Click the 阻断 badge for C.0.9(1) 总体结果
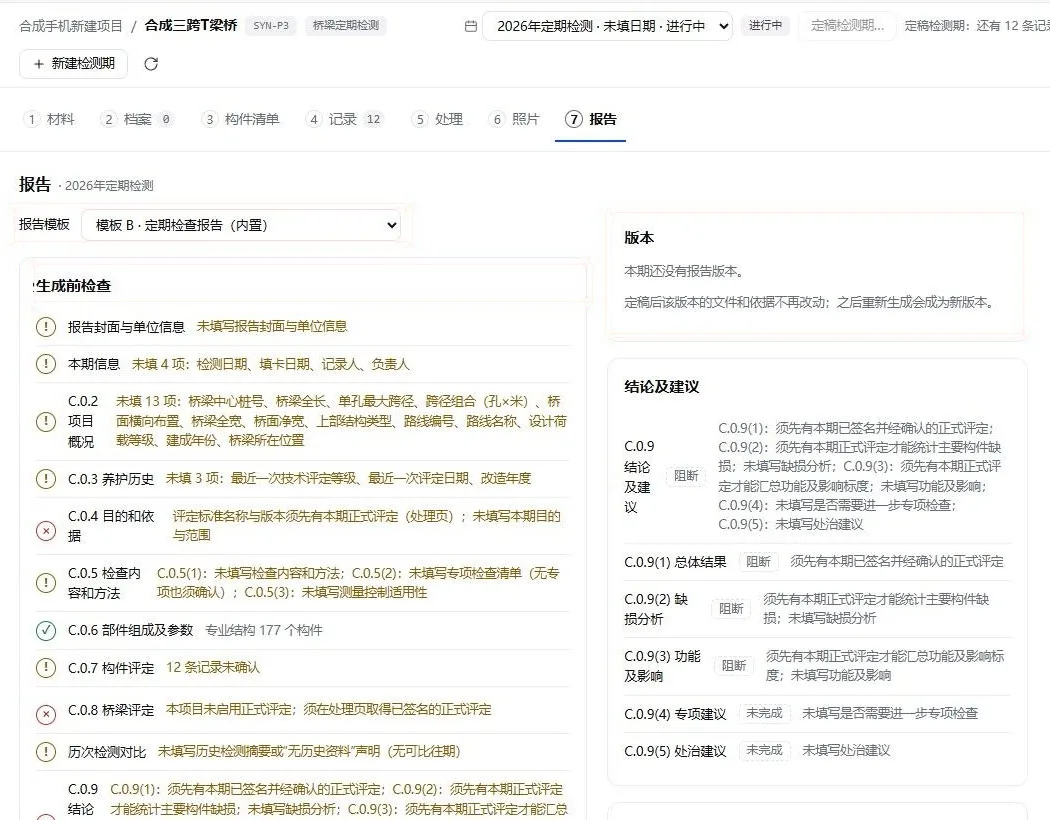 pos(758,562)
